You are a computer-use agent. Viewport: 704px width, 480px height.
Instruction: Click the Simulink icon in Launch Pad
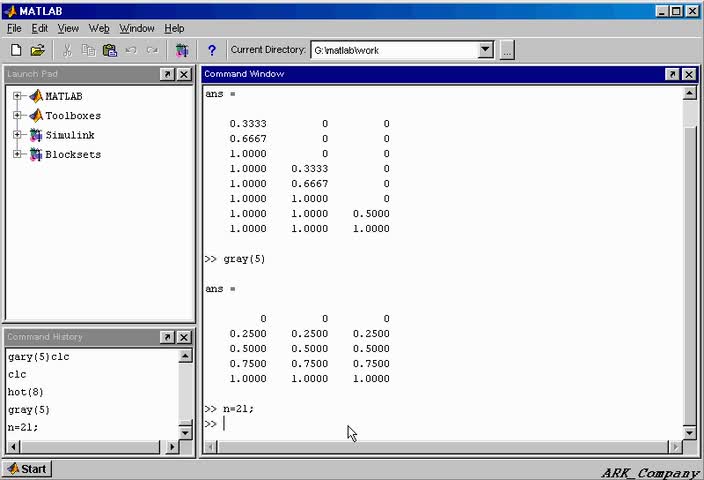[36, 135]
